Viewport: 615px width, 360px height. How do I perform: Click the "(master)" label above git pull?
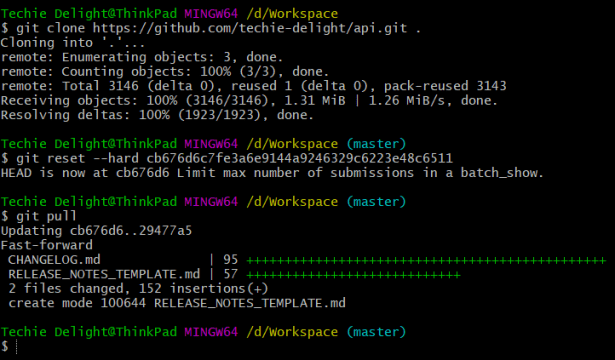click(376, 202)
